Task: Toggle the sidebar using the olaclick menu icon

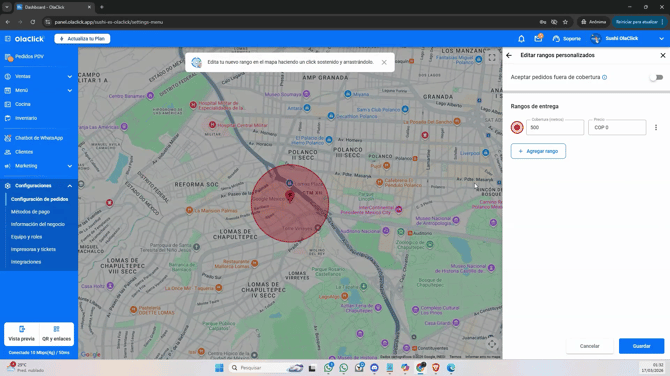Action: click(8, 39)
